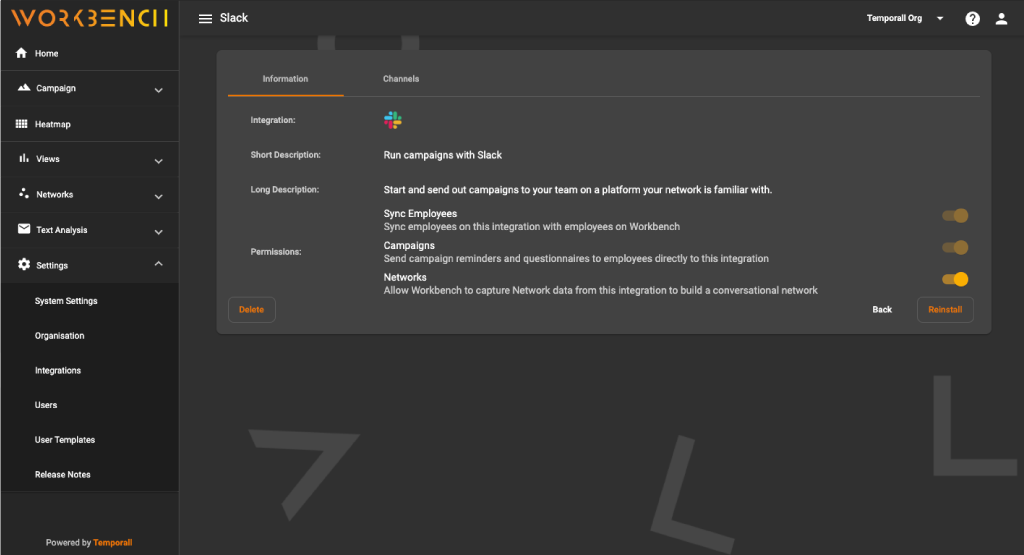Screen dimensions: 1024x555
Task: Open Users in the sidebar
Action: click(46, 405)
